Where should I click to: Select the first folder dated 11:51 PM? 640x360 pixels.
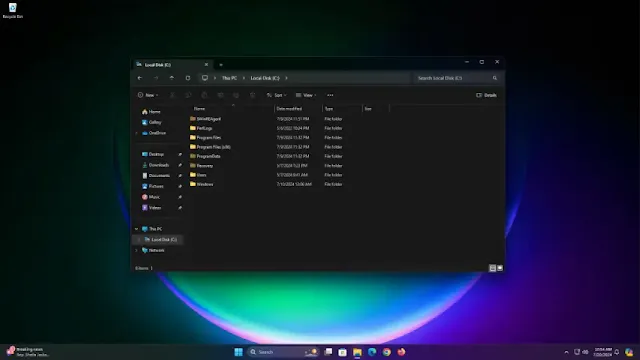[205, 119]
